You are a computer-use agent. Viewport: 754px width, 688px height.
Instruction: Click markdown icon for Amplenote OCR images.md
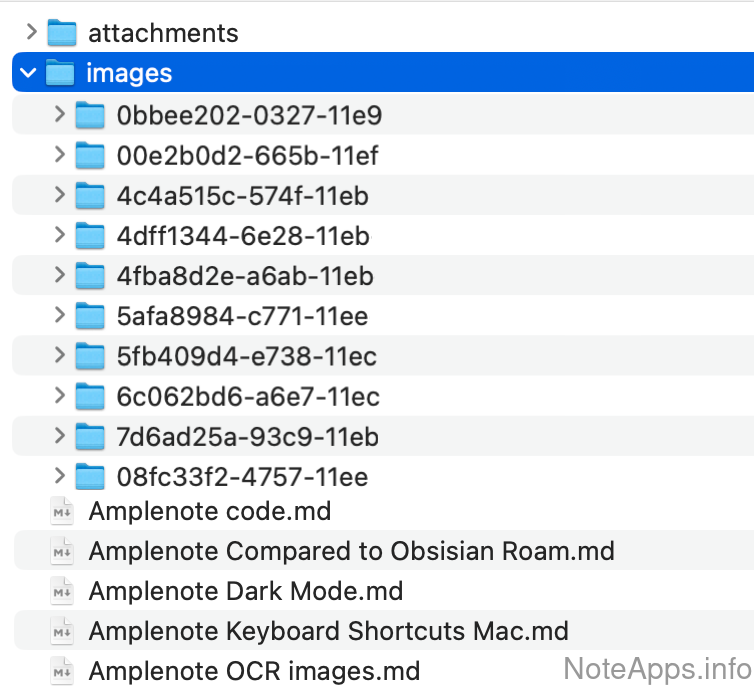point(62,671)
